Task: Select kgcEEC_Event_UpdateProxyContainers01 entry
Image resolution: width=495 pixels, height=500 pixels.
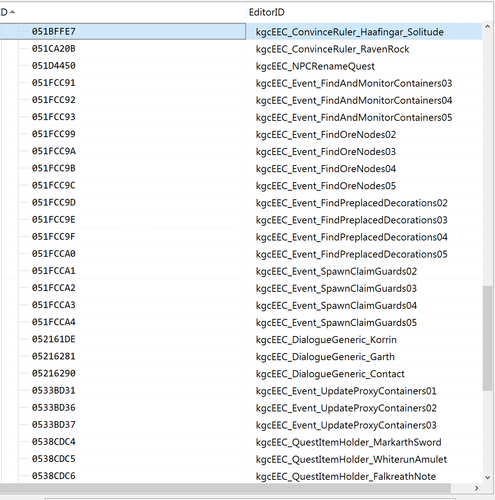Action: [346, 391]
